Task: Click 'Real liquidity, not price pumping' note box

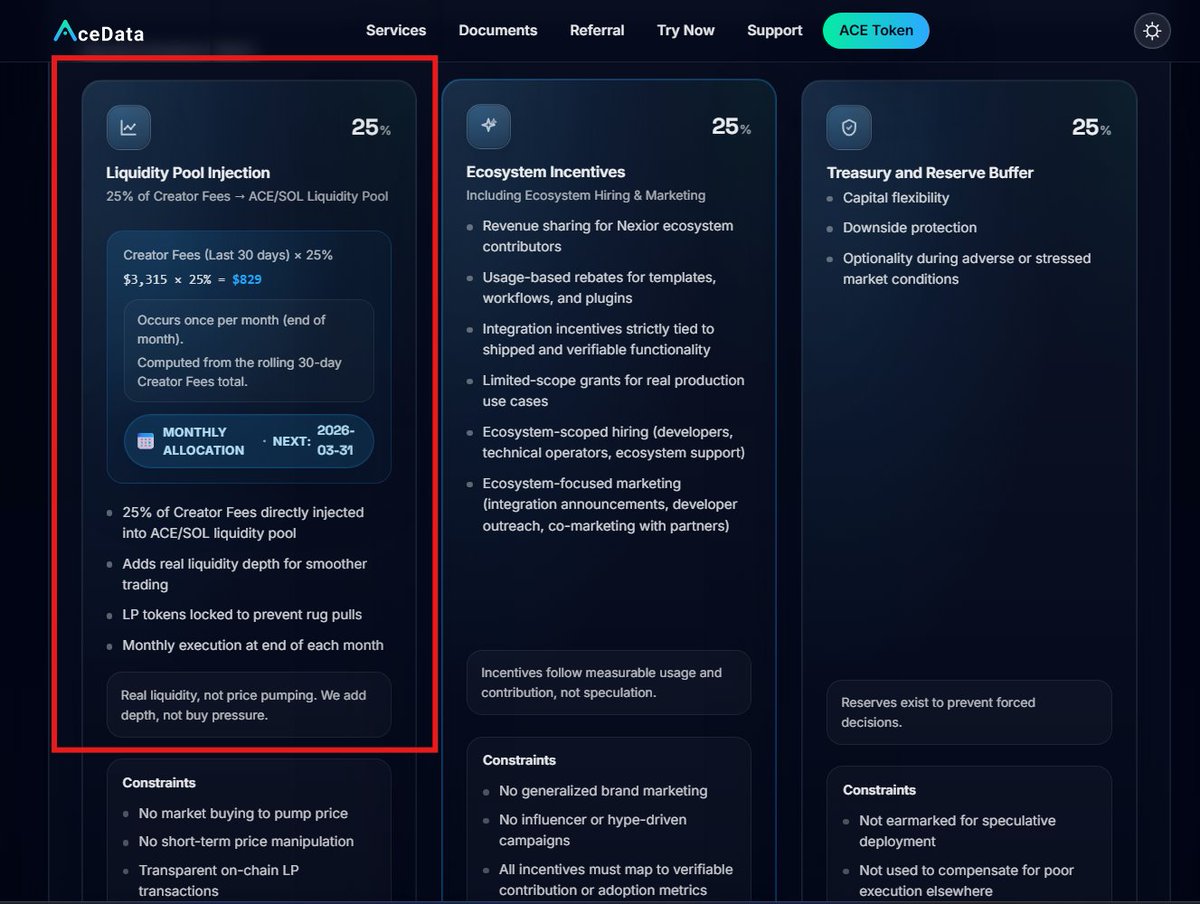Action: point(249,705)
